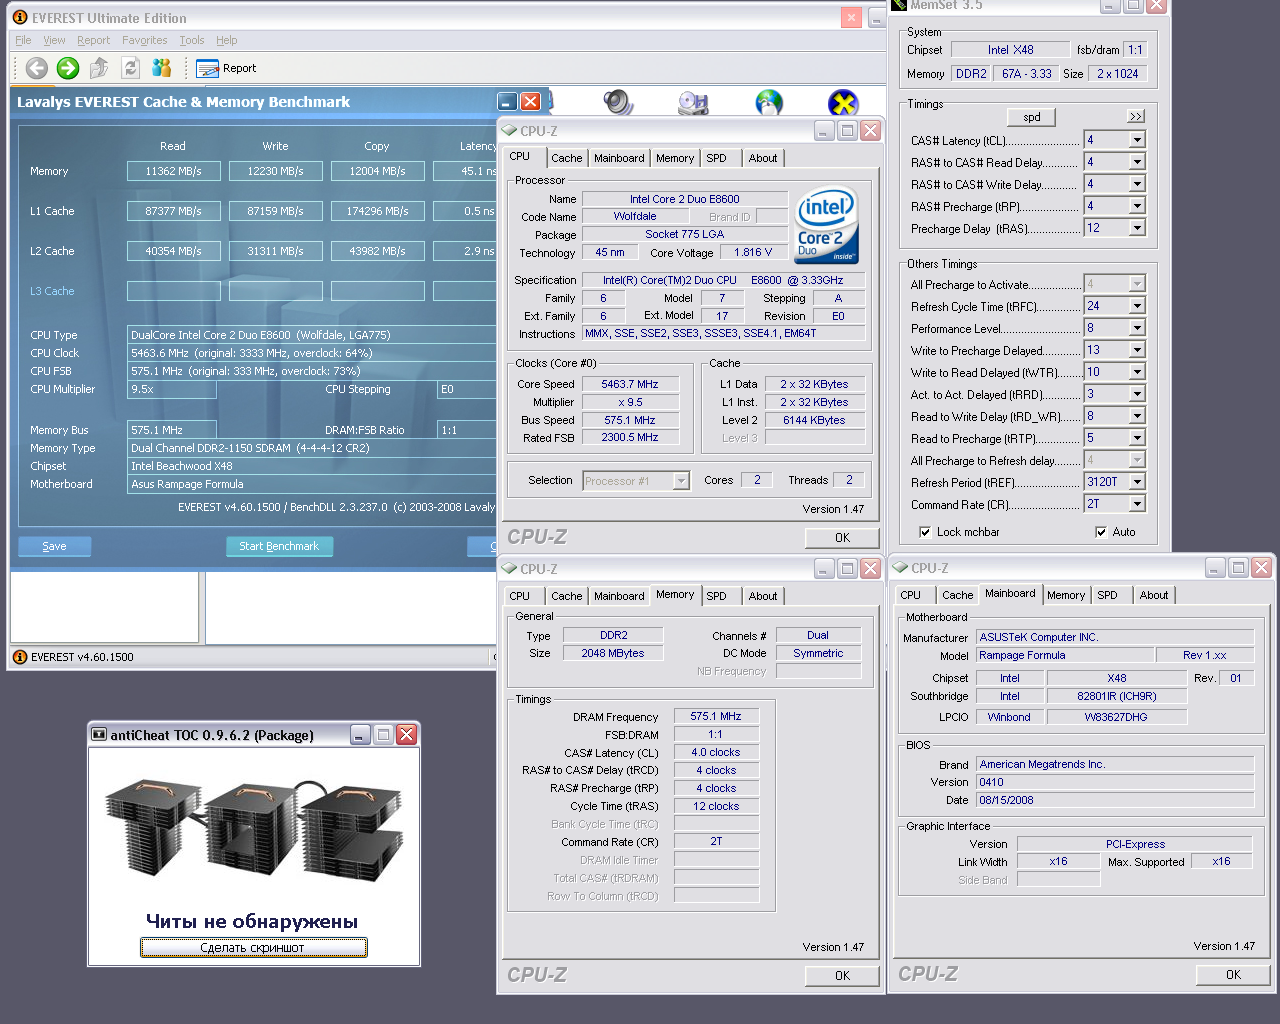Toggle the Lock mchbar checkbox
The width and height of the screenshot is (1280, 1024).
click(x=925, y=532)
